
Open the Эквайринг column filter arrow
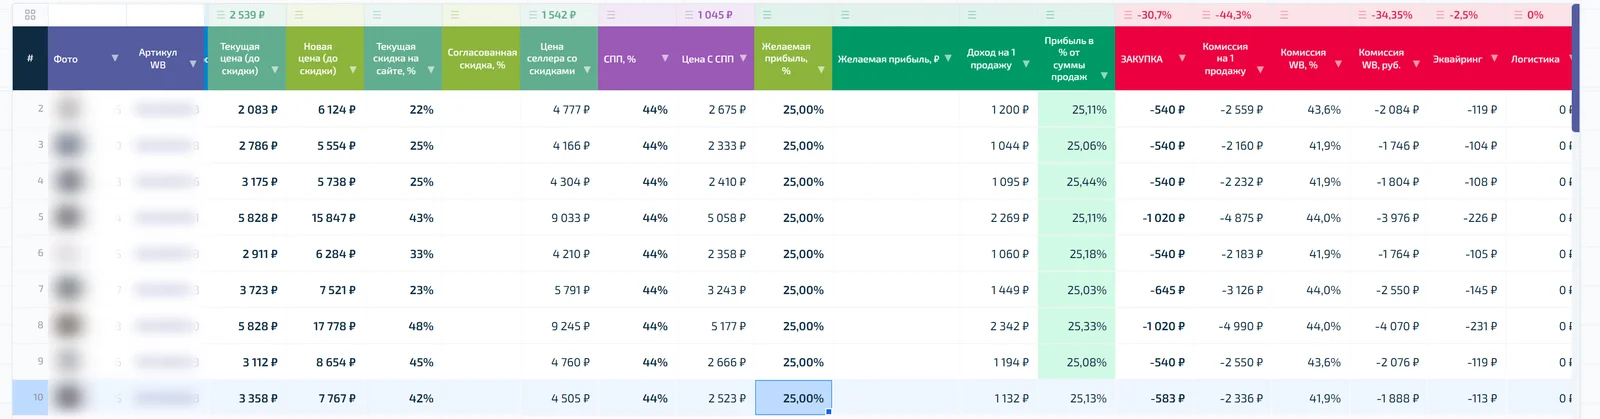click(1494, 58)
